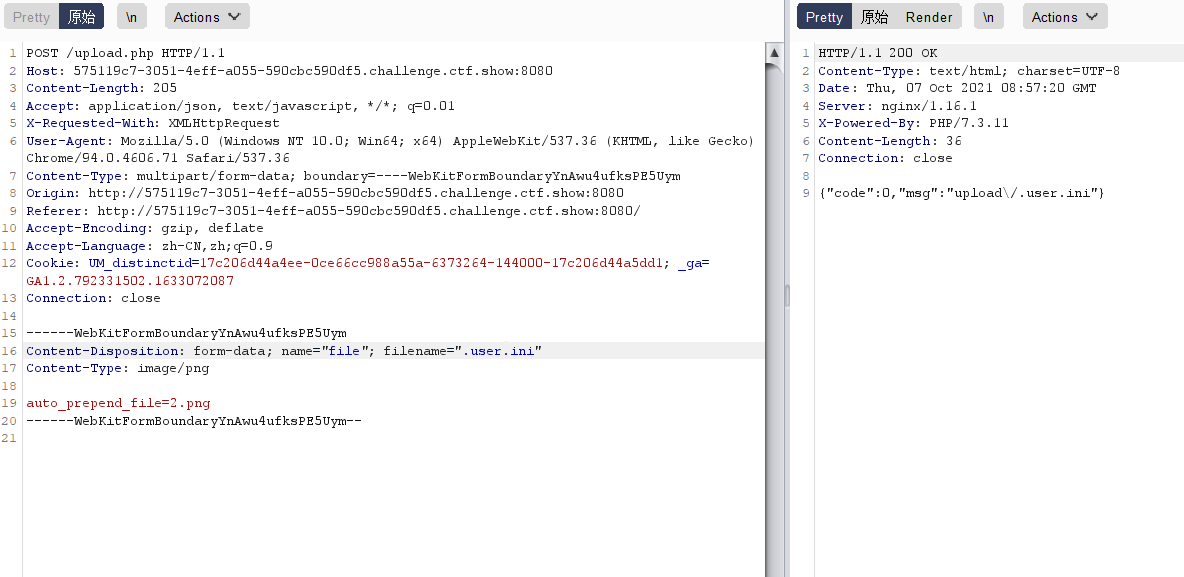The width and height of the screenshot is (1184, 577).
Task: Open request panel Actions dropdown
Action: click(207, 17)
